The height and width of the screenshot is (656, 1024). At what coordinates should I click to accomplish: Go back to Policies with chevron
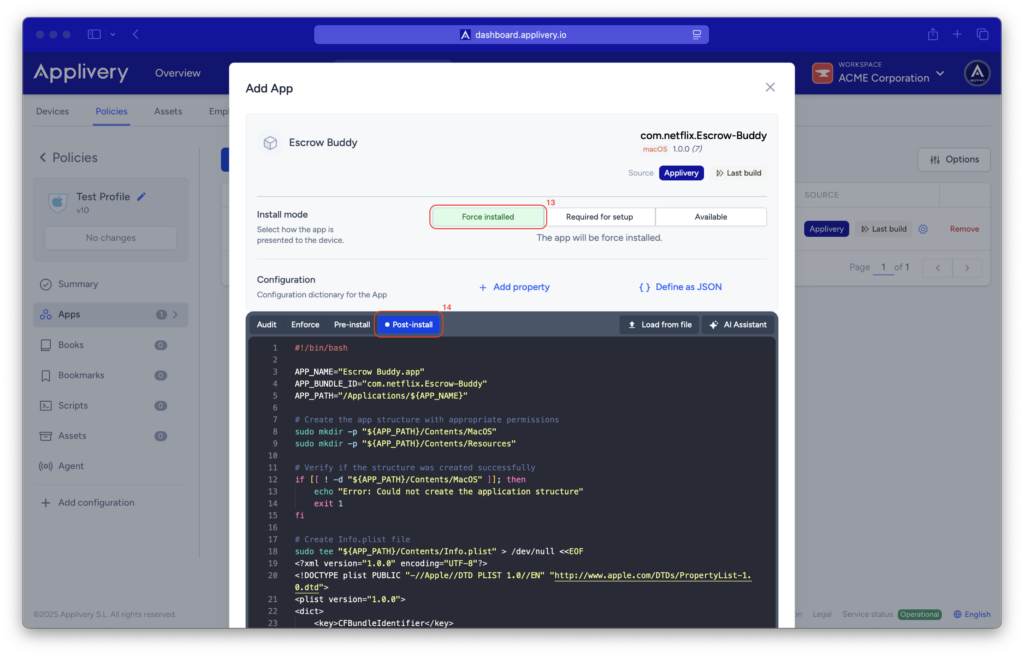click(x=43, y=157)
